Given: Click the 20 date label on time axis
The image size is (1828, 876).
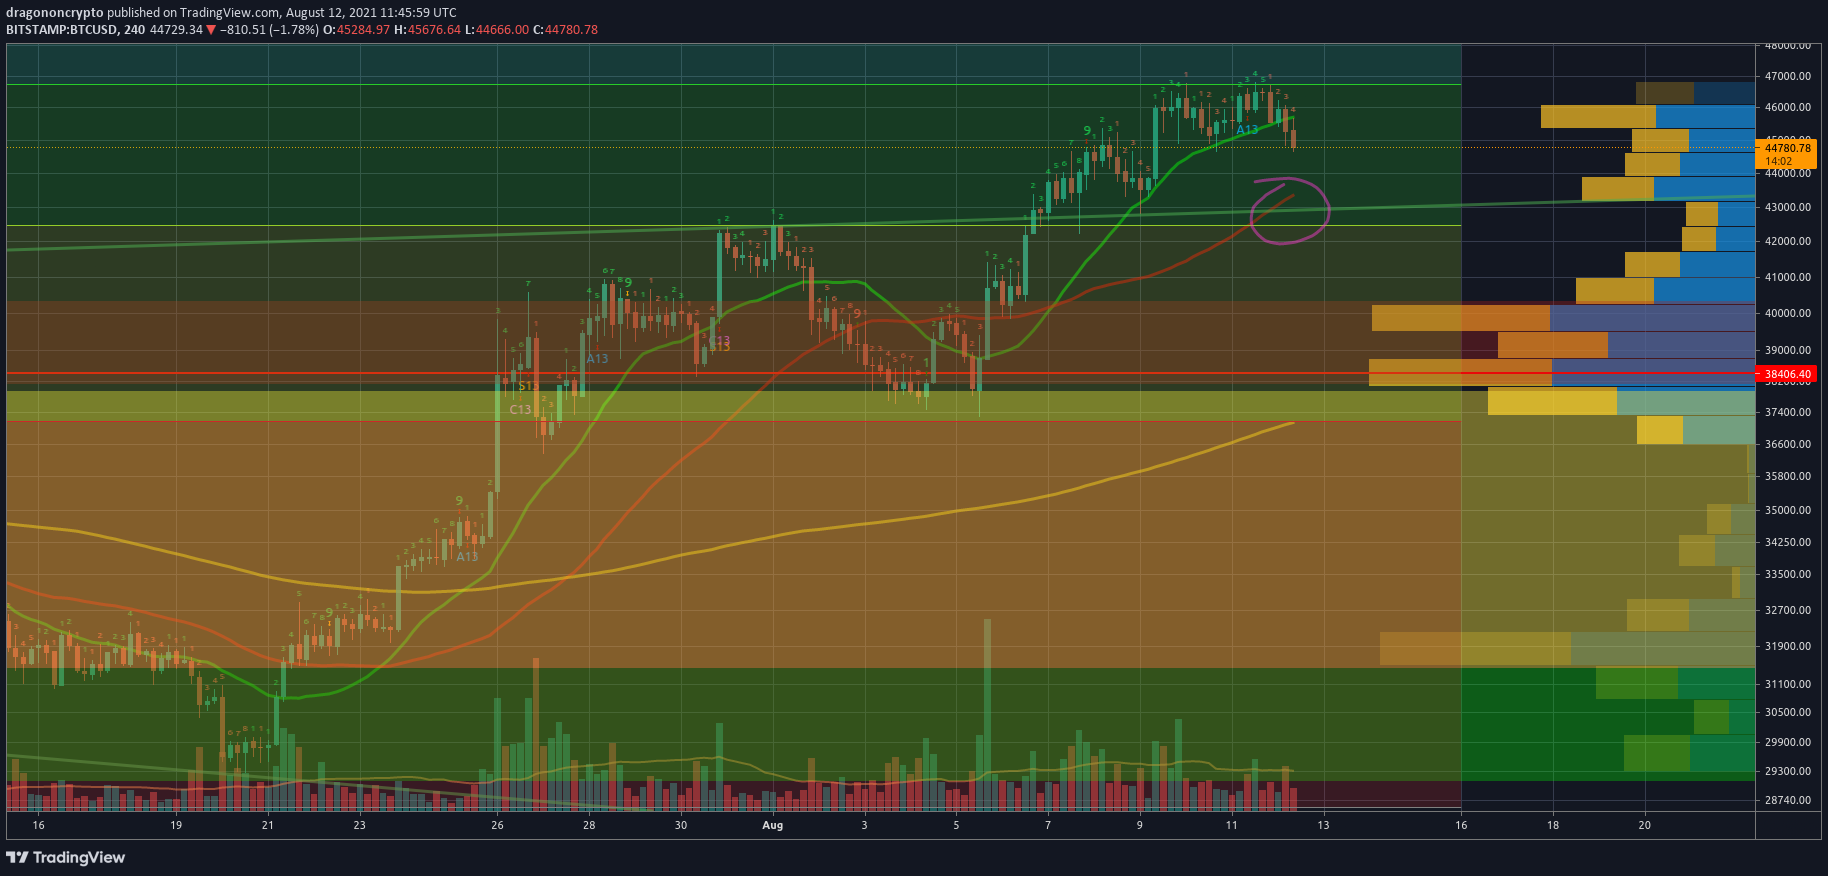Looking at the screenshot, I should [1645, 825].
